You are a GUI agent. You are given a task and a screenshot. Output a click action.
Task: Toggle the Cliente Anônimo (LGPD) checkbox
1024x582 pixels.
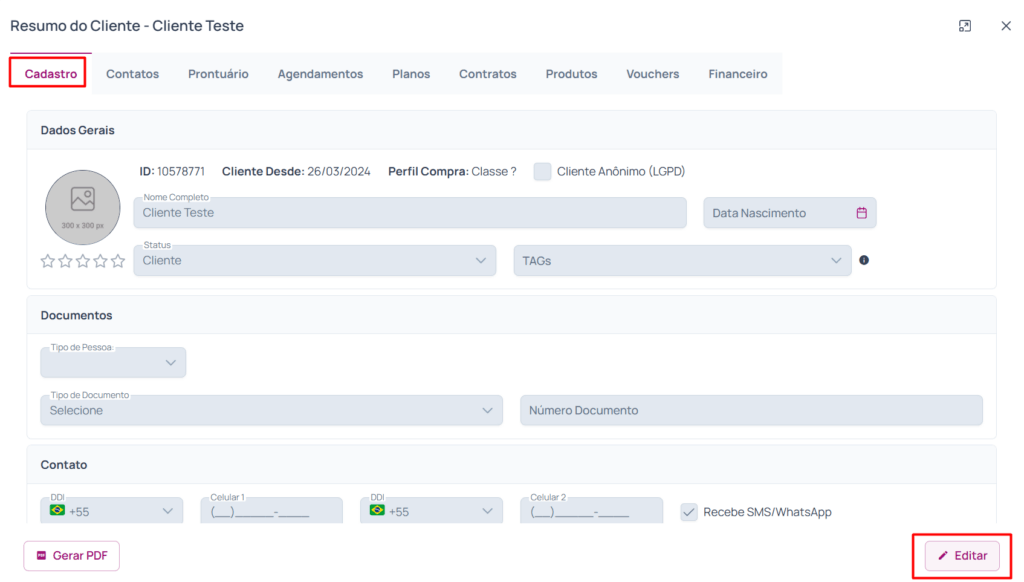coord(542,171)
